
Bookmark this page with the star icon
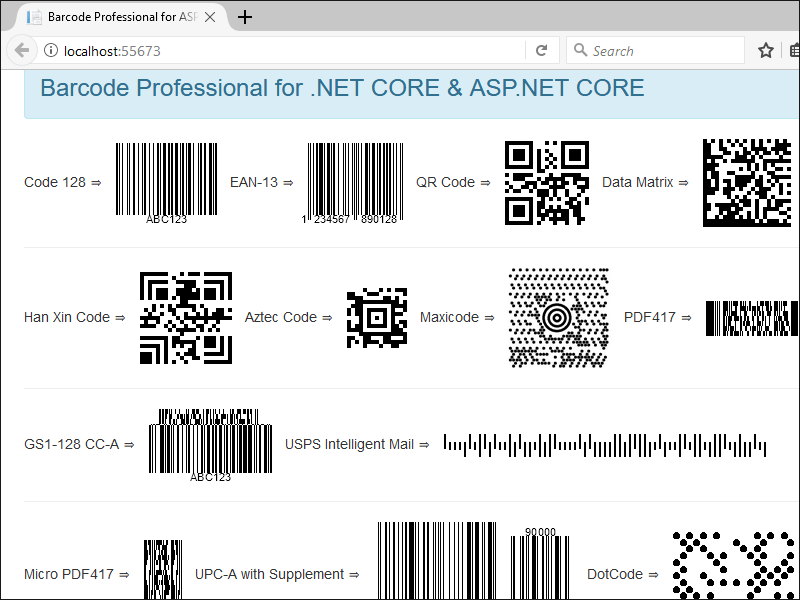pos(765,51)
